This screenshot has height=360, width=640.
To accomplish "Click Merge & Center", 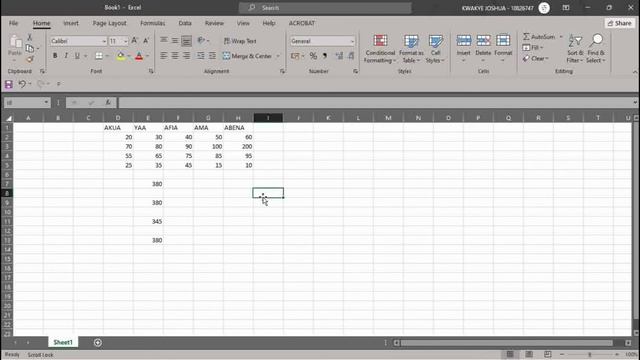I will (247, 56).
